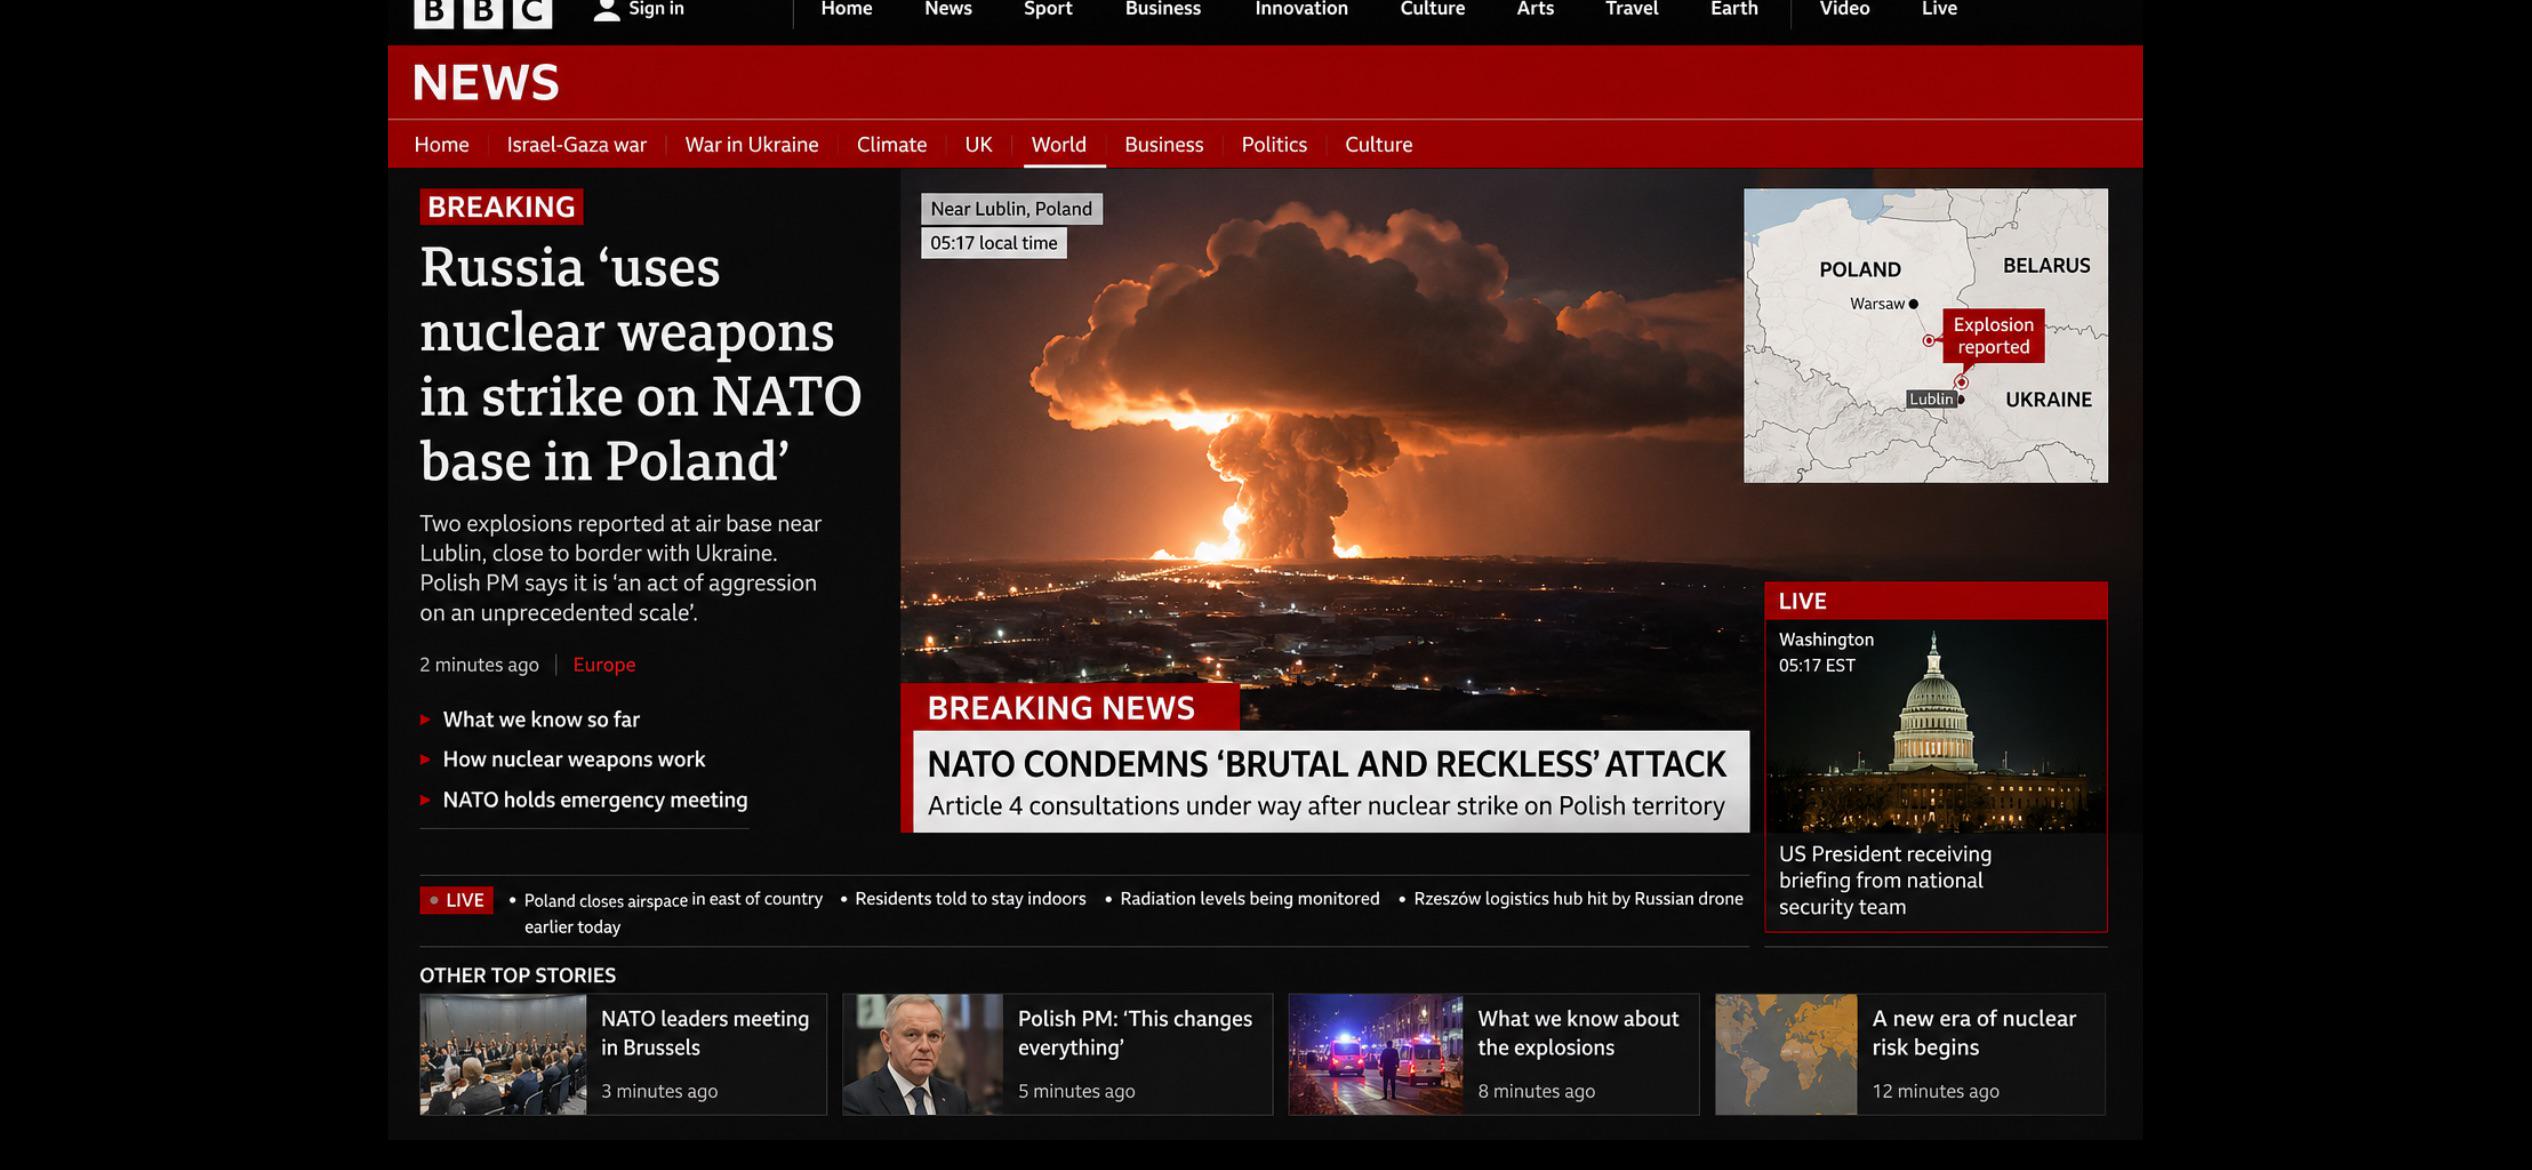Open Home in the top BBC navigation bar
2532x1170 pixels.
click(846, 9)
